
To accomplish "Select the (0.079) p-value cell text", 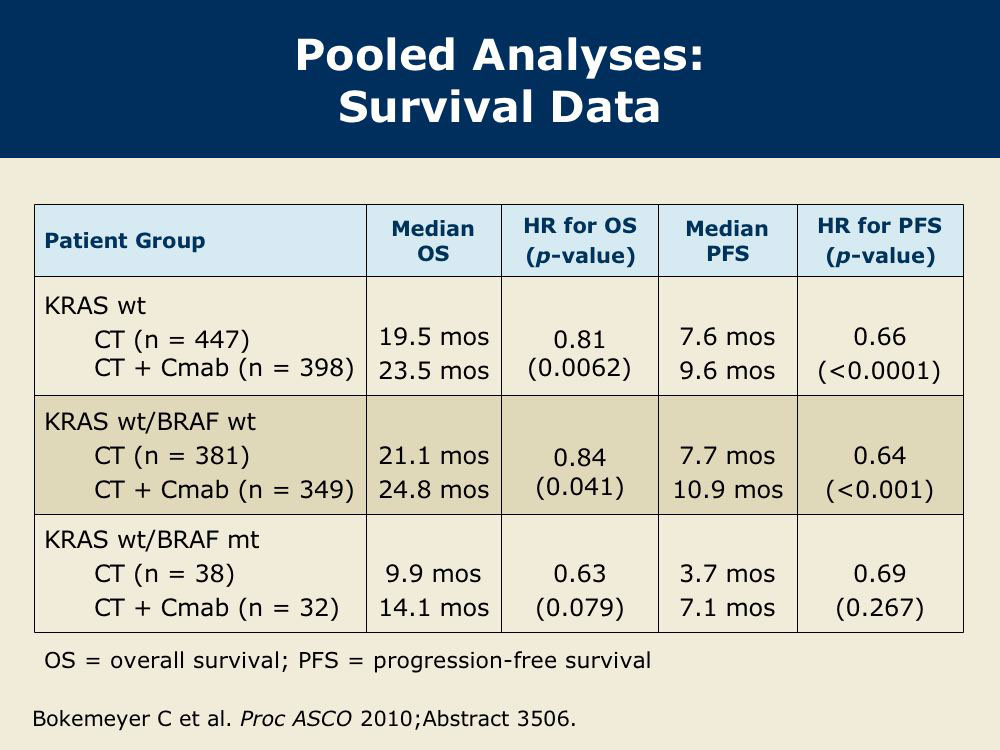I will click(x=580, y=608).
